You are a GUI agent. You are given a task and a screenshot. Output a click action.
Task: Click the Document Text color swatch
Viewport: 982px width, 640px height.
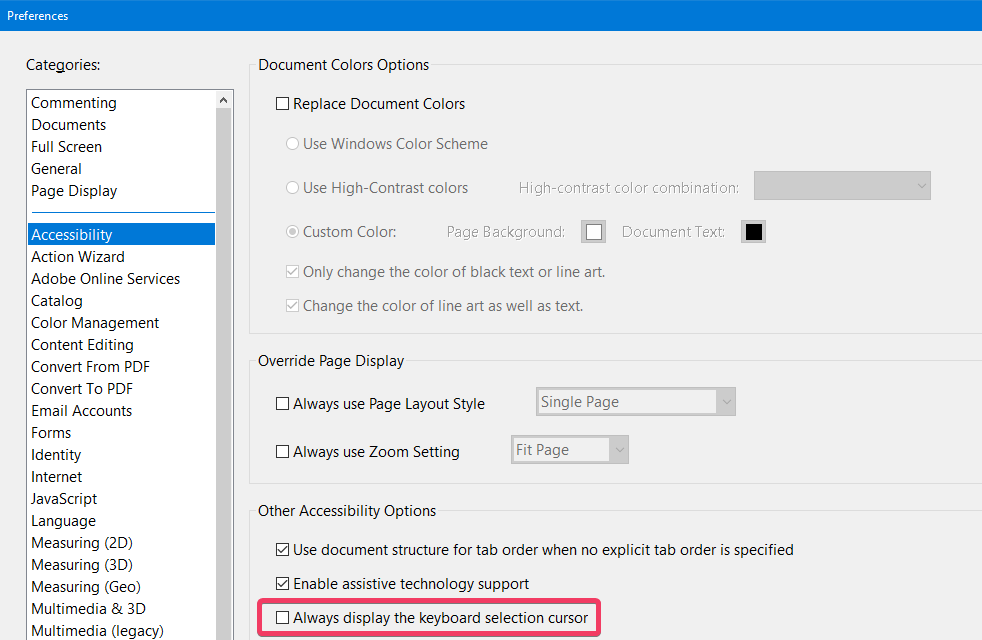[x=753, y=232]
